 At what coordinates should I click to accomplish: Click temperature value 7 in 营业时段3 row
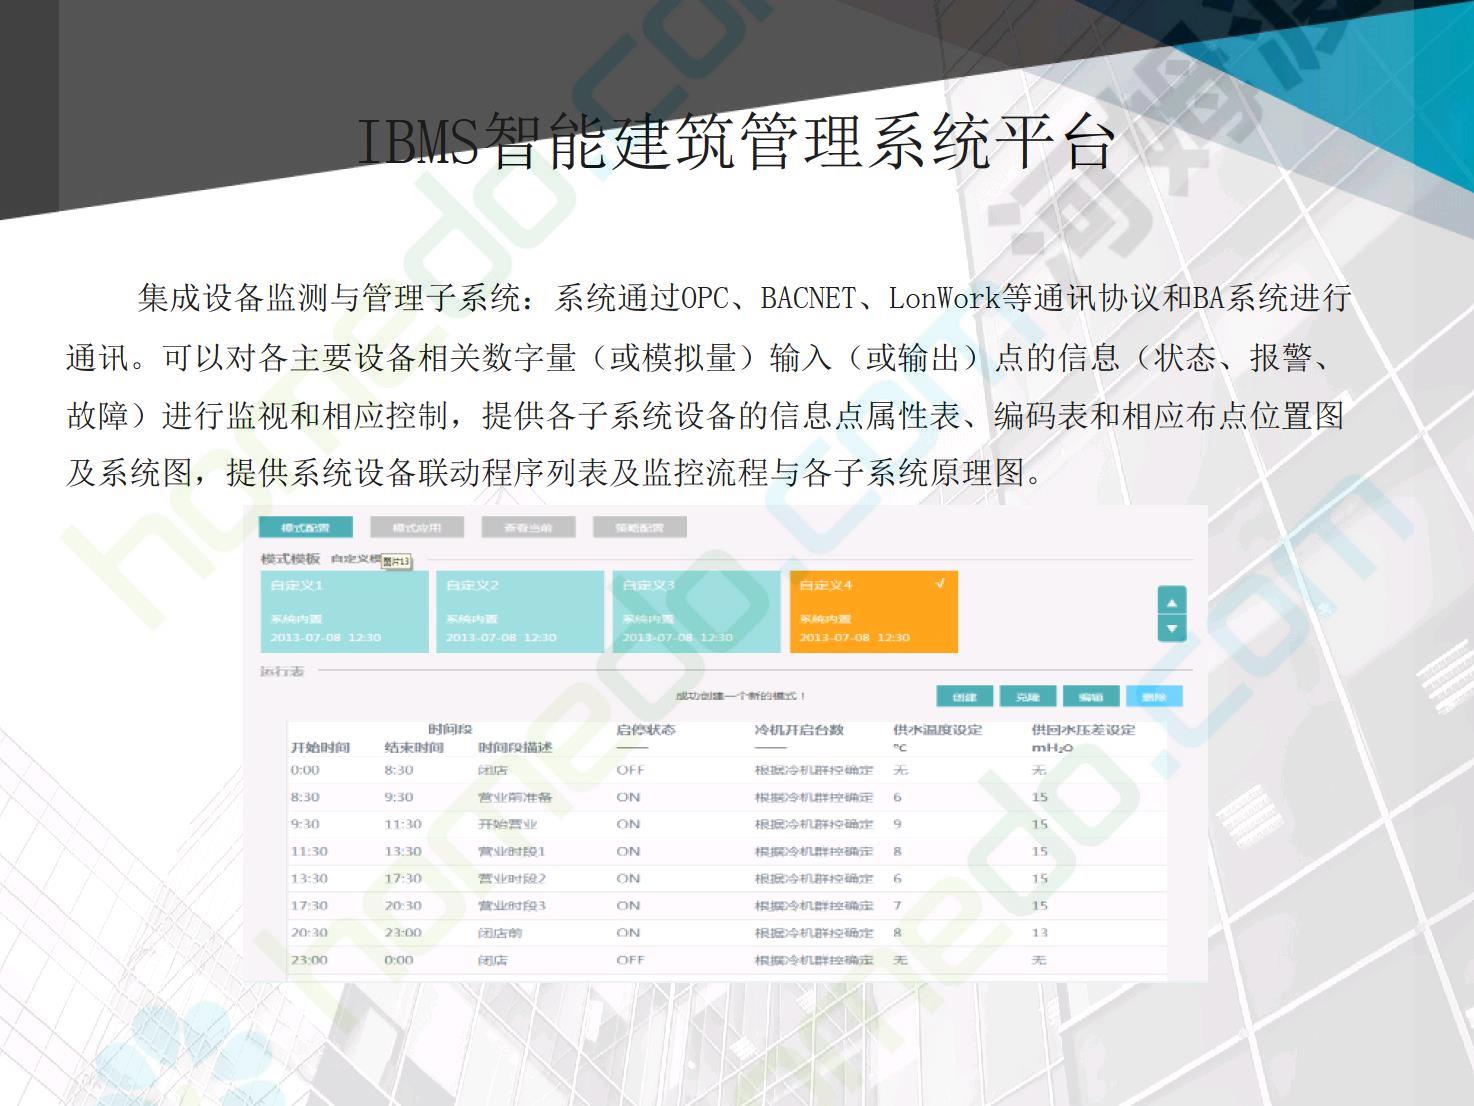(897, 905)
